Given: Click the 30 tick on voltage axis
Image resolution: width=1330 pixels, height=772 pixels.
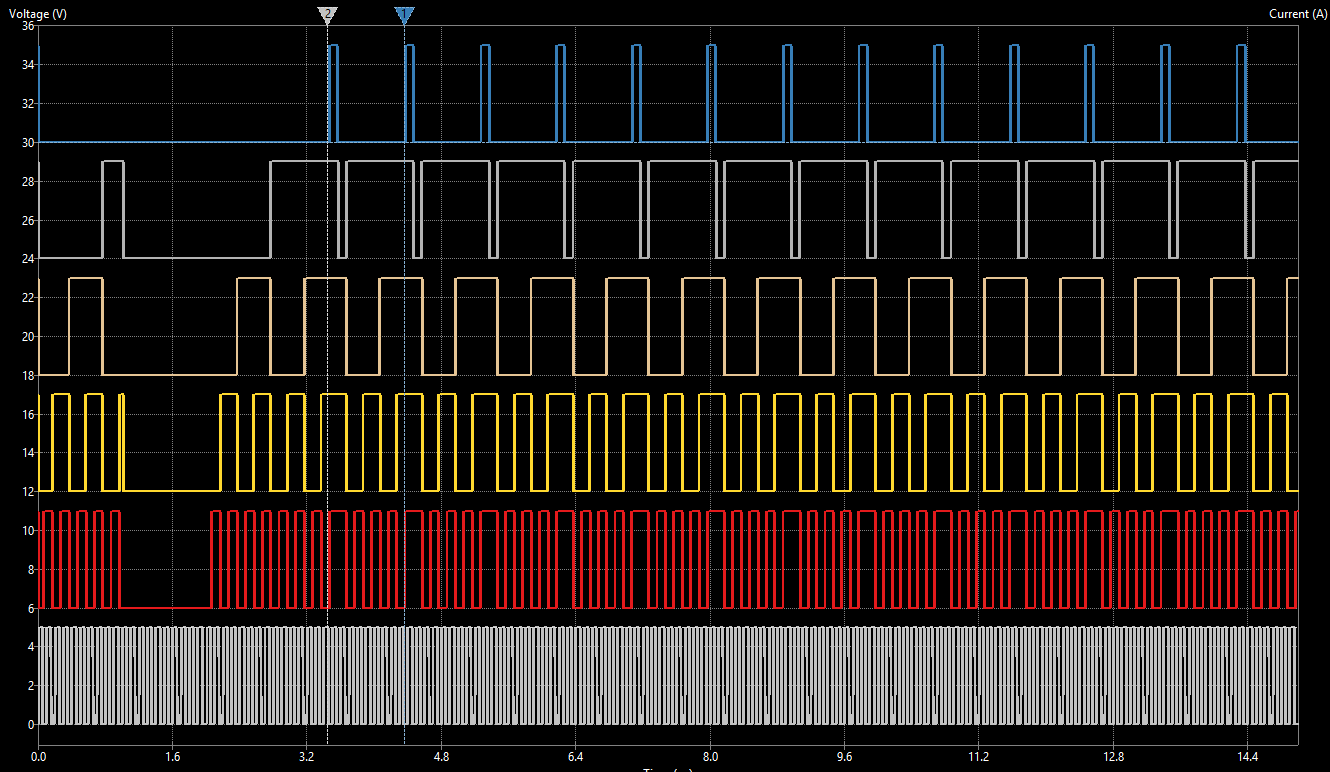Looking at the screenshot, I should pos(28,142).
